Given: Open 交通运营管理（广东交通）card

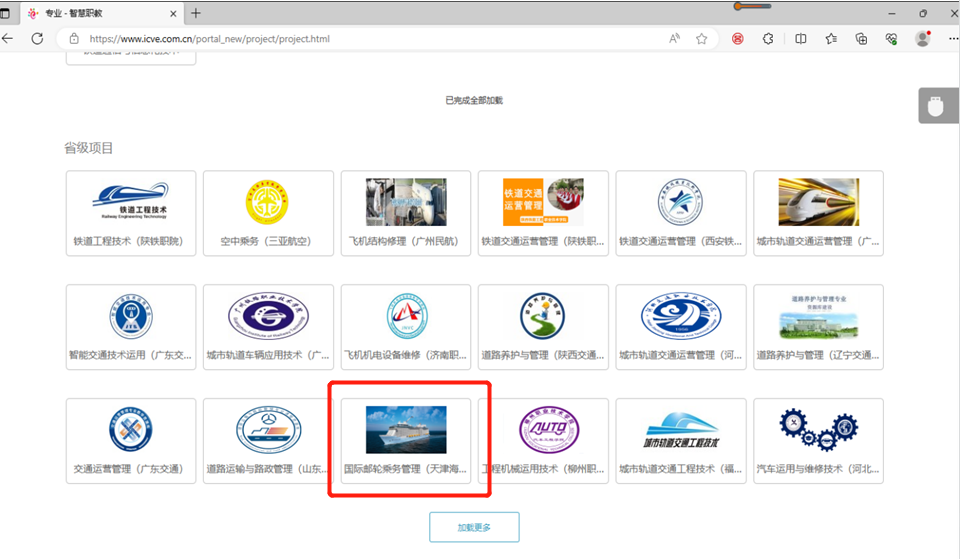Looking at the screenshot, I should click(x=131, y=441).
